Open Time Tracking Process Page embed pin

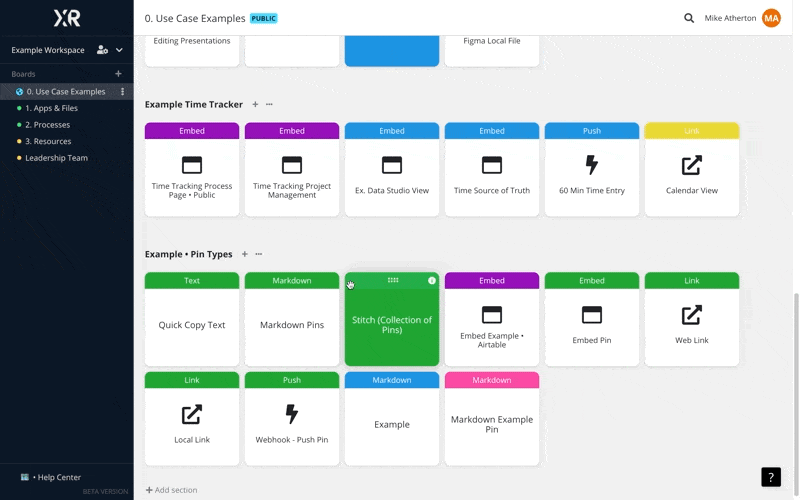pyautogui.click(x=192, y=169)
